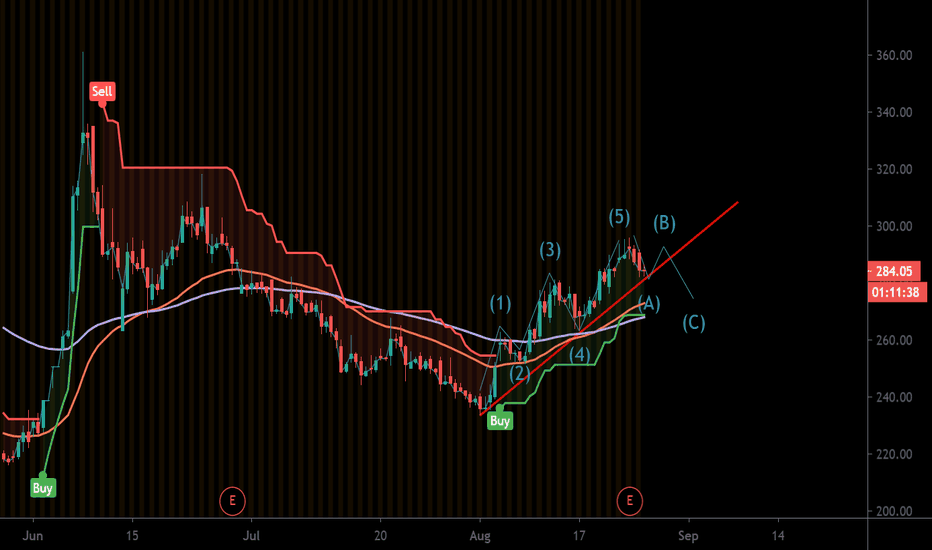932x550 pixels.
Task: Click the 15 date axis label
Action: [x=132, y=536]
